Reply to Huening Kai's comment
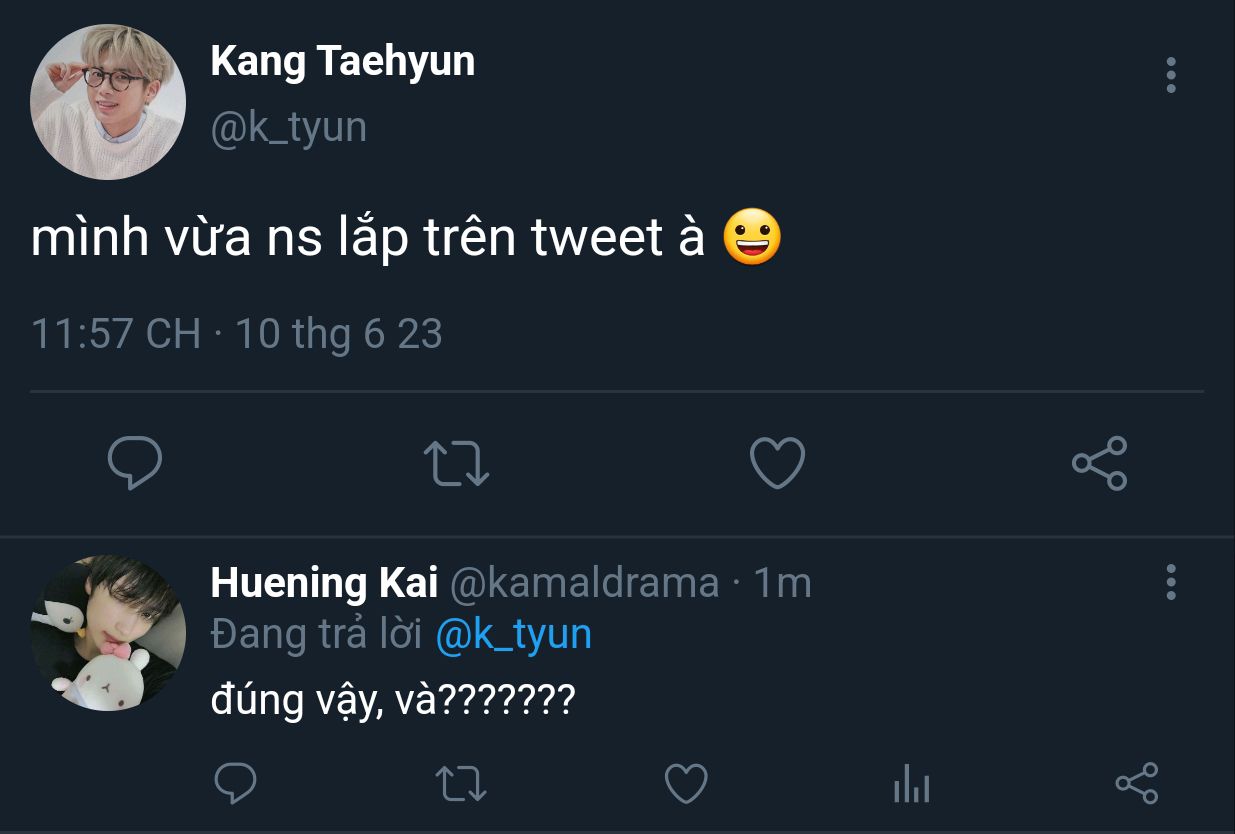Image resolution: width=1235 pixels, height=834 pixels. coord(236,783)
